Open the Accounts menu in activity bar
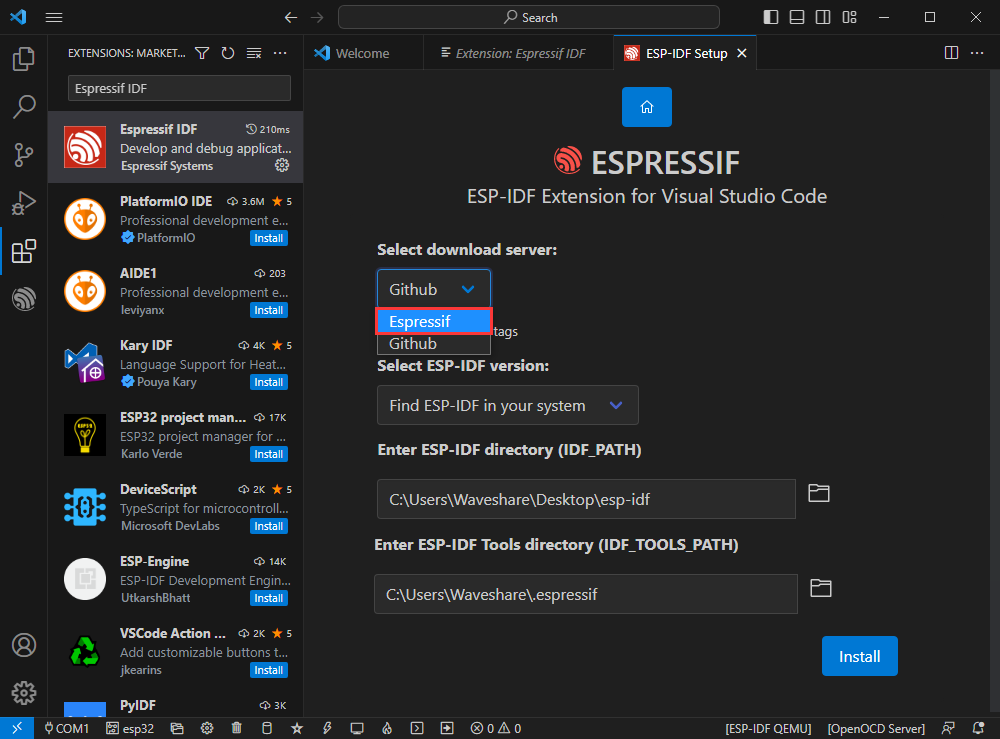The width and height of the screenshot is (1000, 739). pos(24,645)
